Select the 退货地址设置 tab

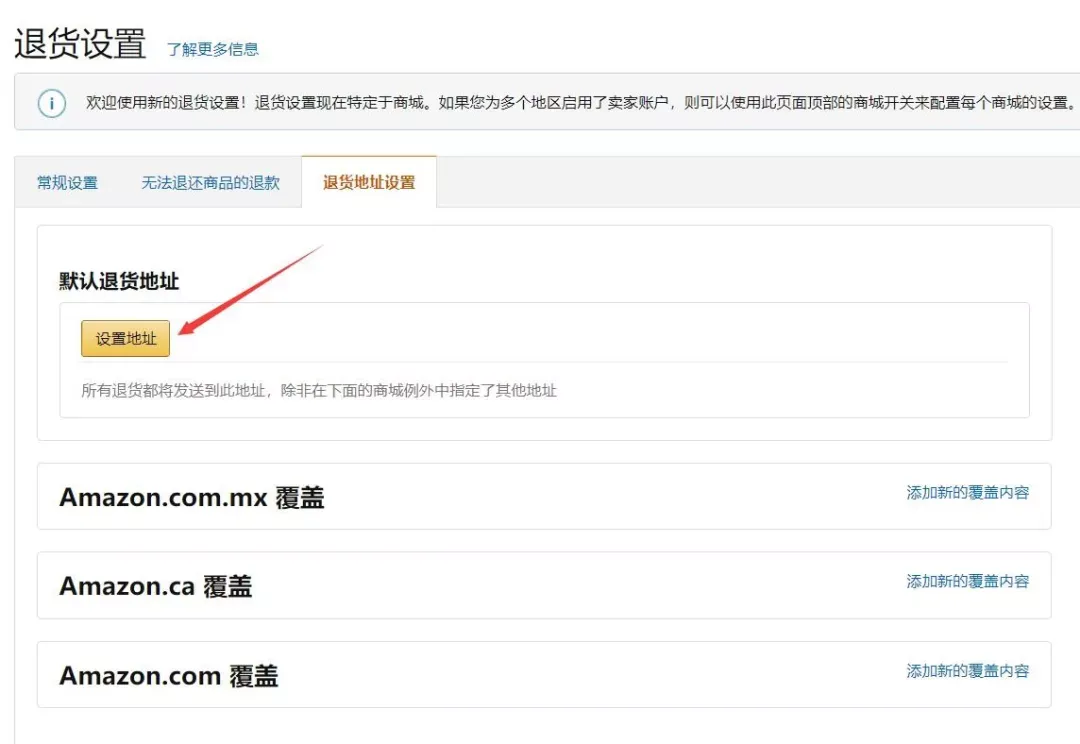click(x=369, y=183)
